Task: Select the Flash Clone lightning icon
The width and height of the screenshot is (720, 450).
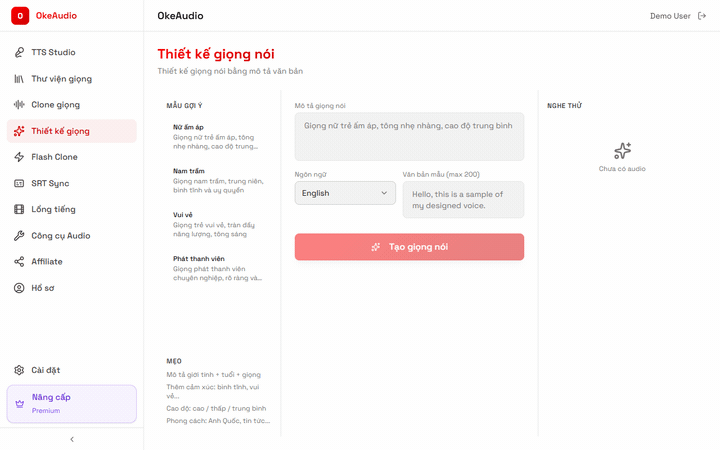Action: click(19, 157)
